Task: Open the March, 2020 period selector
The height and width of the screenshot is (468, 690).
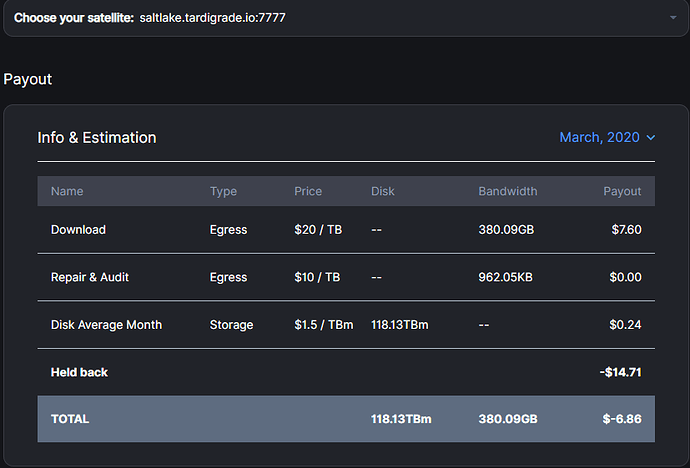Action: 600,137
